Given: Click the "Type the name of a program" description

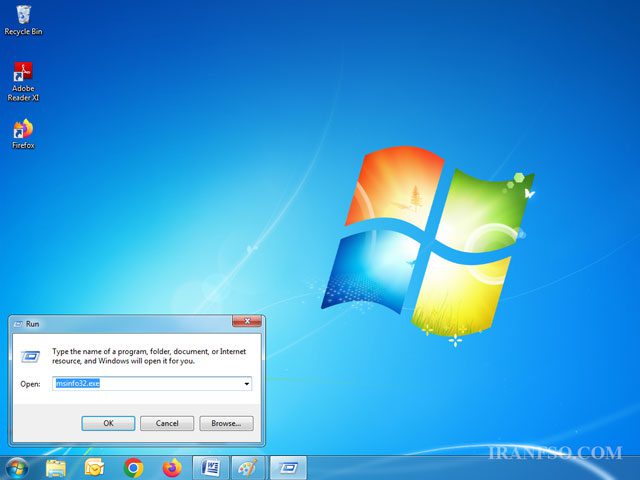Looking at the screenshot, I should click(x=149, y=356).
